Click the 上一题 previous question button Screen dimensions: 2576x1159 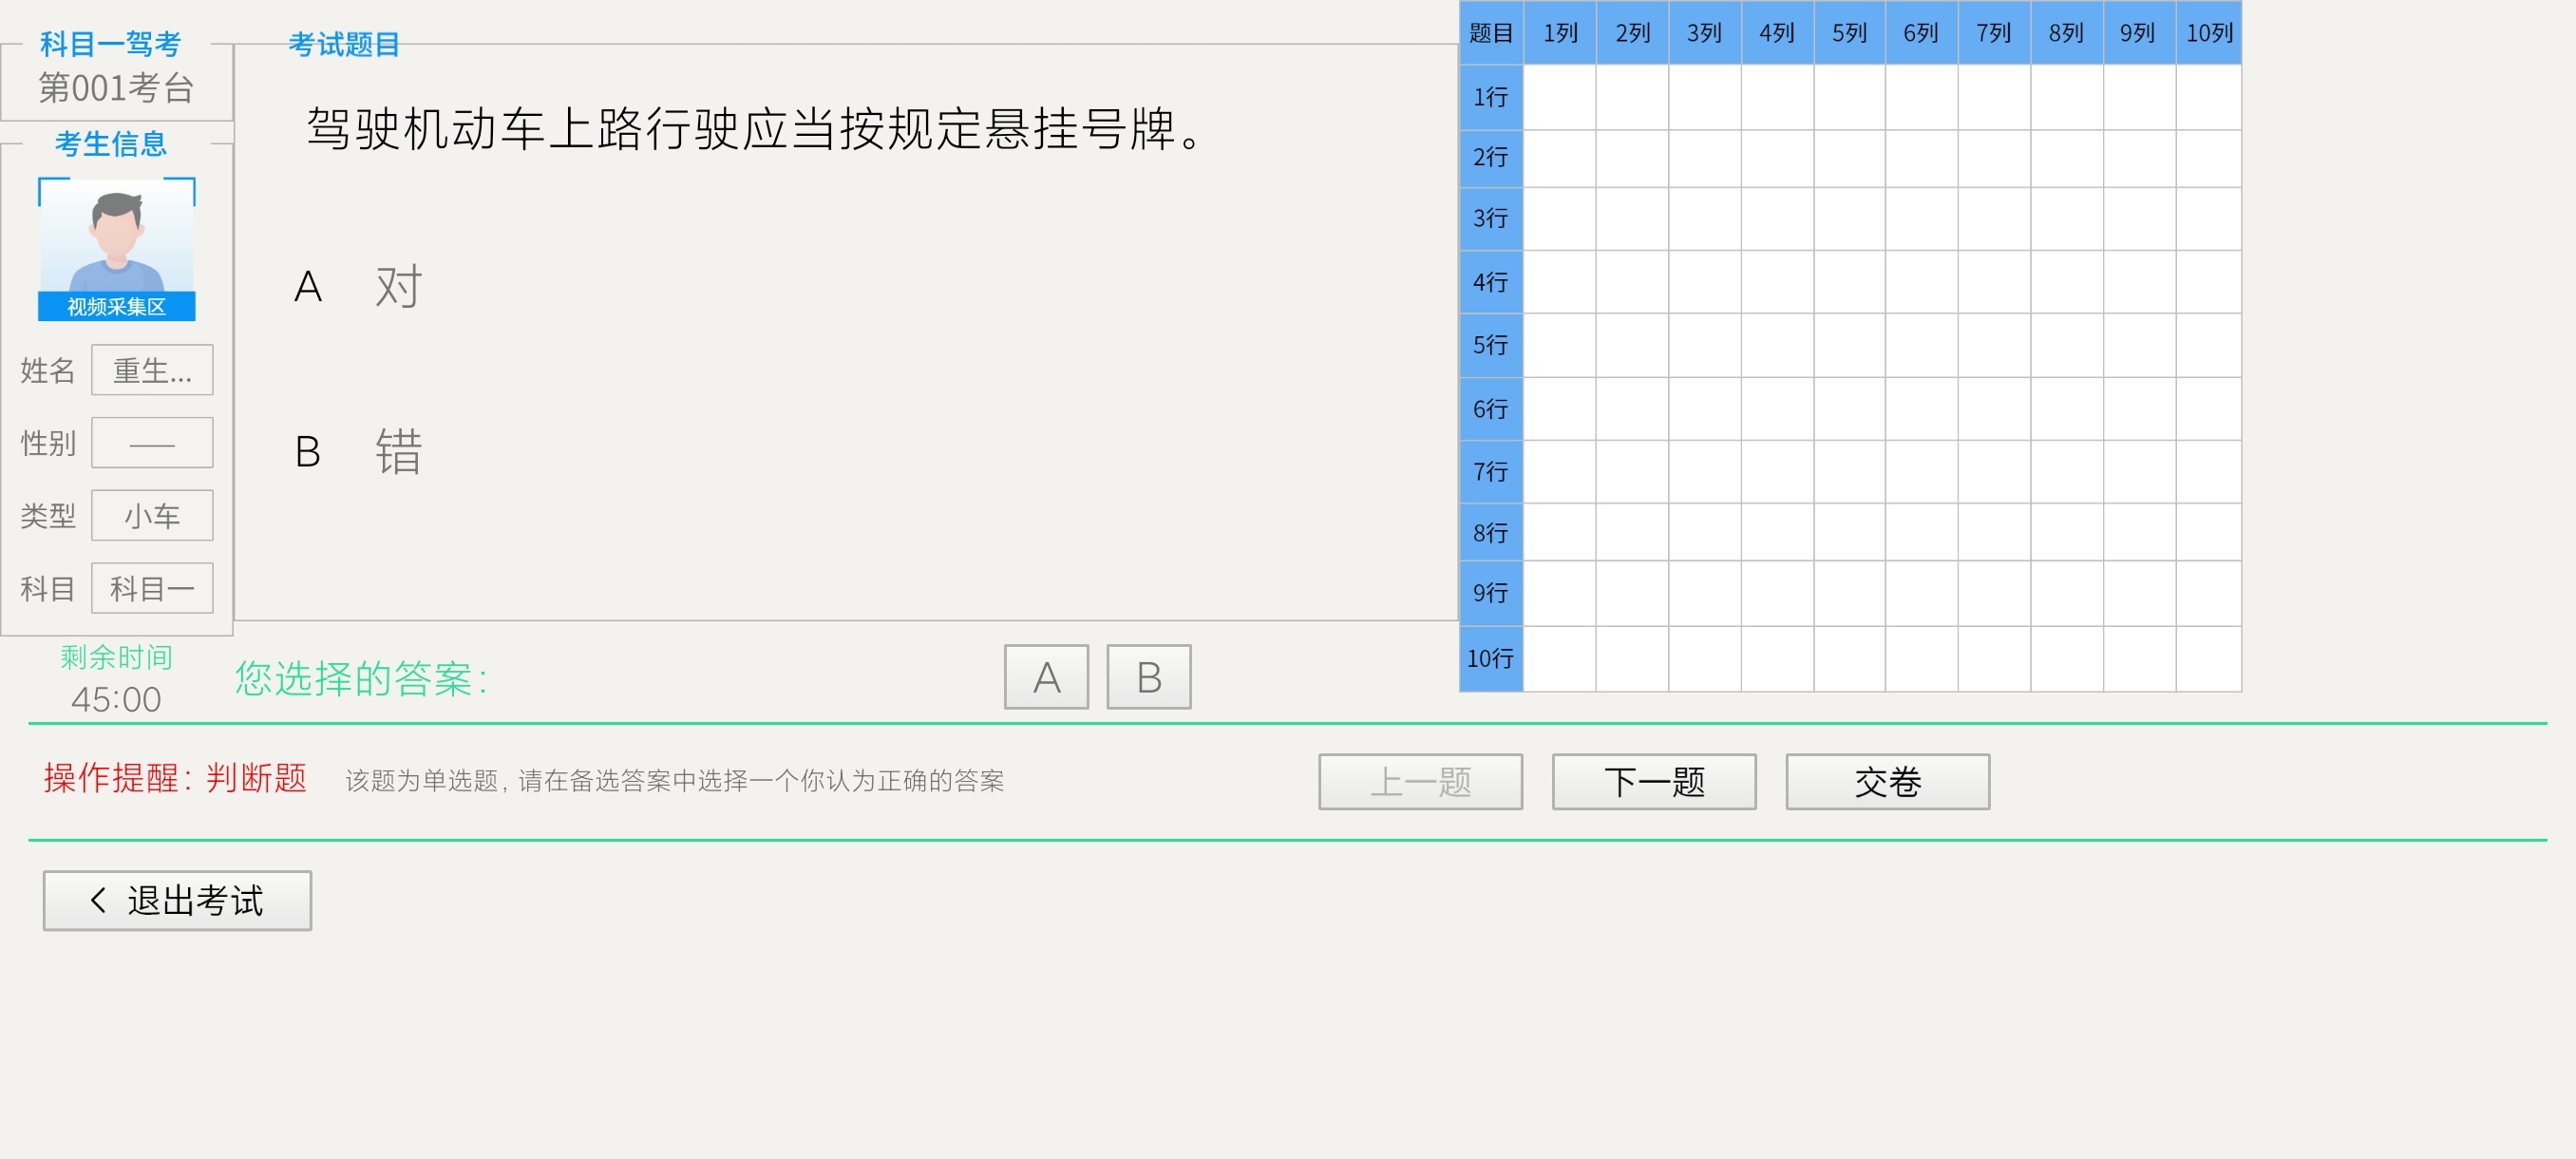point(1420,781)
